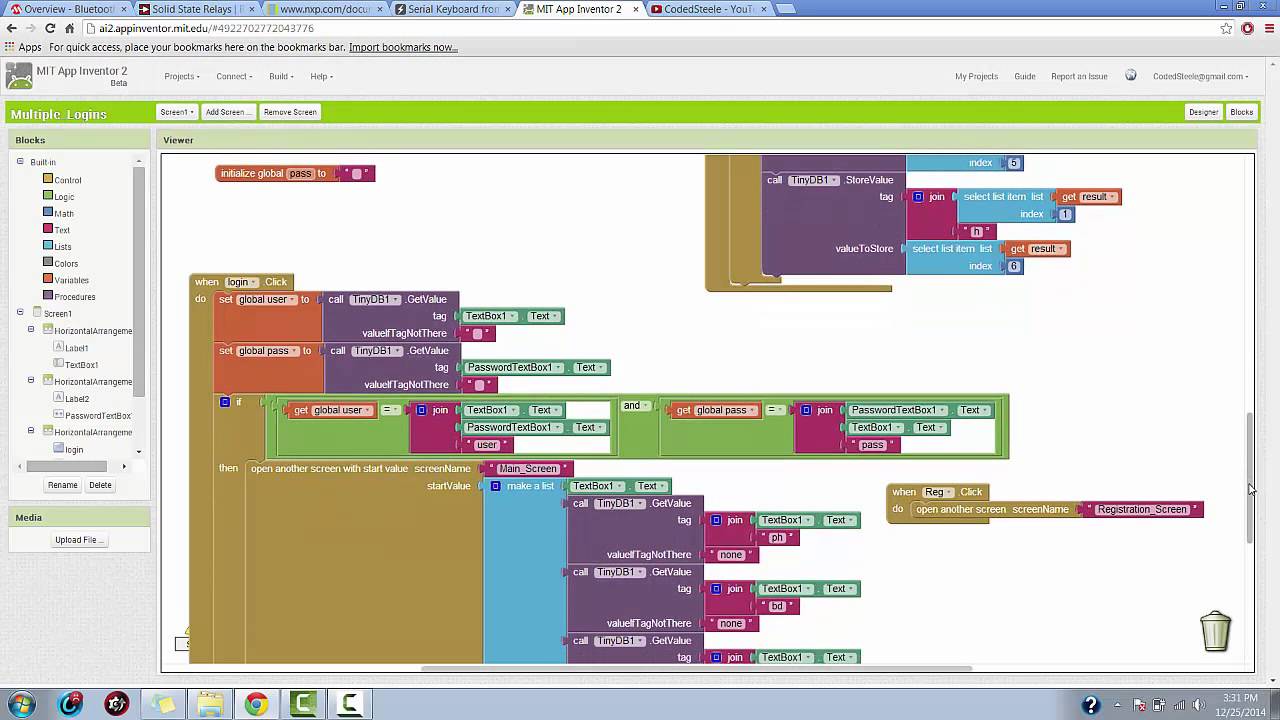The width and height of the screenshot is (1280, 720).
Task: Click the mutator icon on make a list
Action: 495,486
